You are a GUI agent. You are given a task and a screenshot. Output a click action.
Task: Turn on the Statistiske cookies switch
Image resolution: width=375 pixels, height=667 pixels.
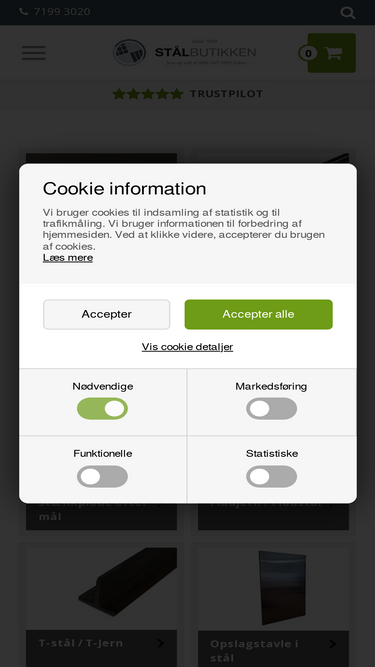272,476
